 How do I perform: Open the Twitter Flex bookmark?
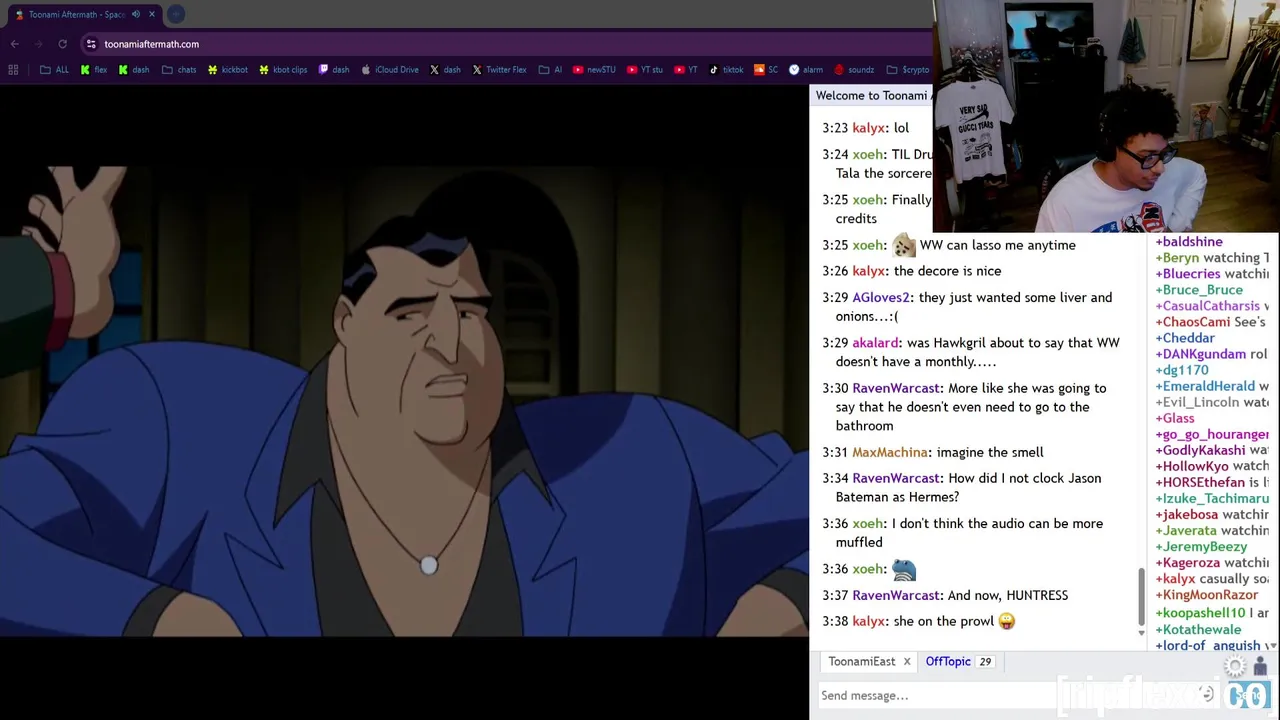(x=499, y=70)
